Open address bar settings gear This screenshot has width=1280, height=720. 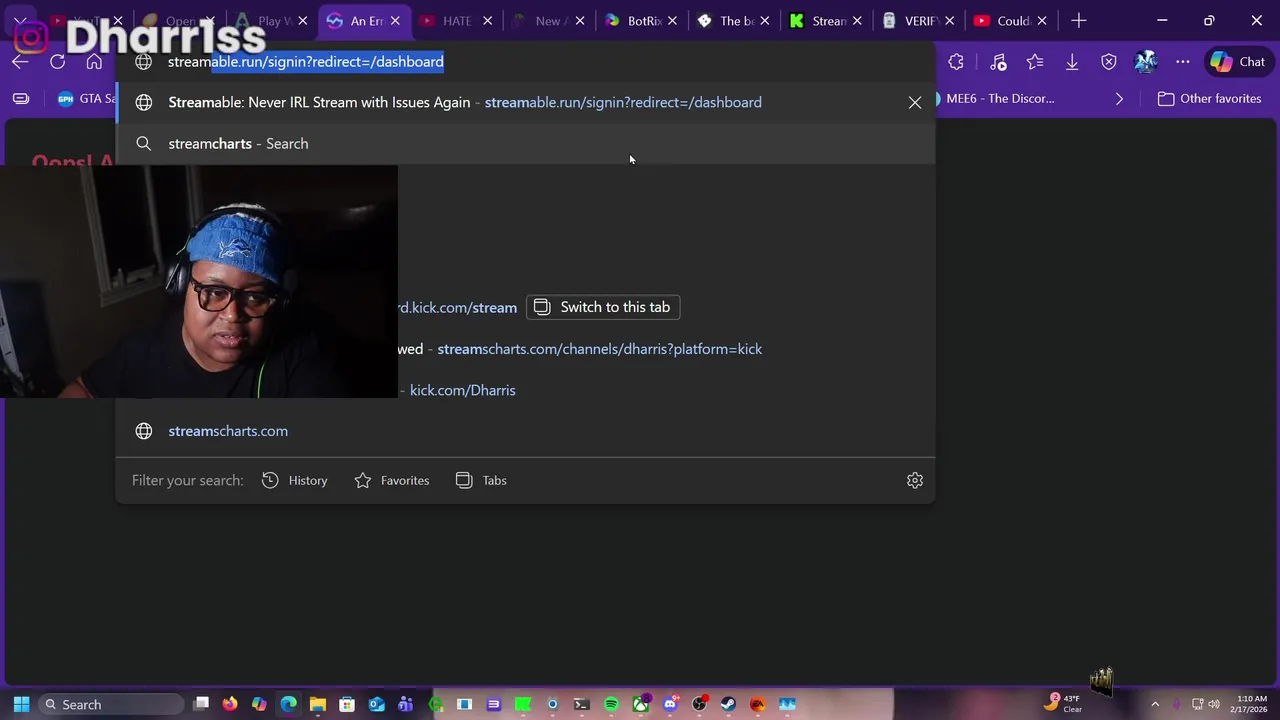click(x=915, y=480)
